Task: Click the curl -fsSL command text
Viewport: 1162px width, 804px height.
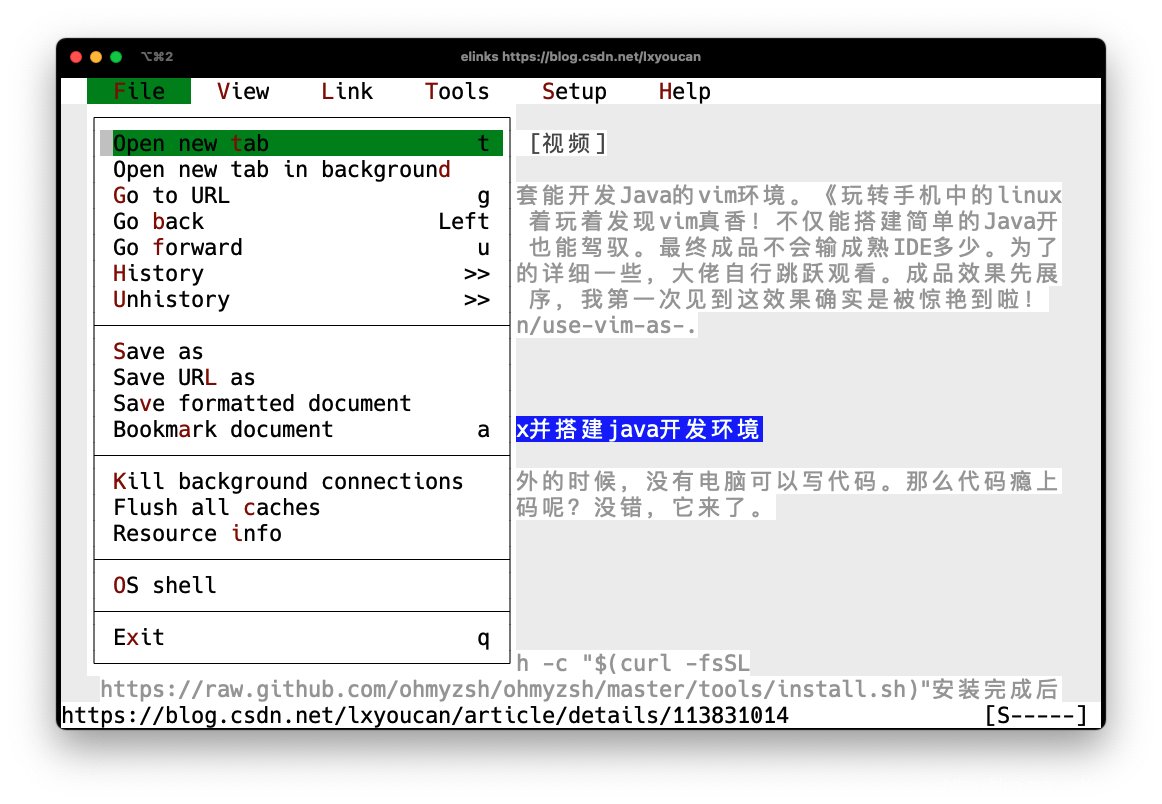Action: tap(634, 663)
